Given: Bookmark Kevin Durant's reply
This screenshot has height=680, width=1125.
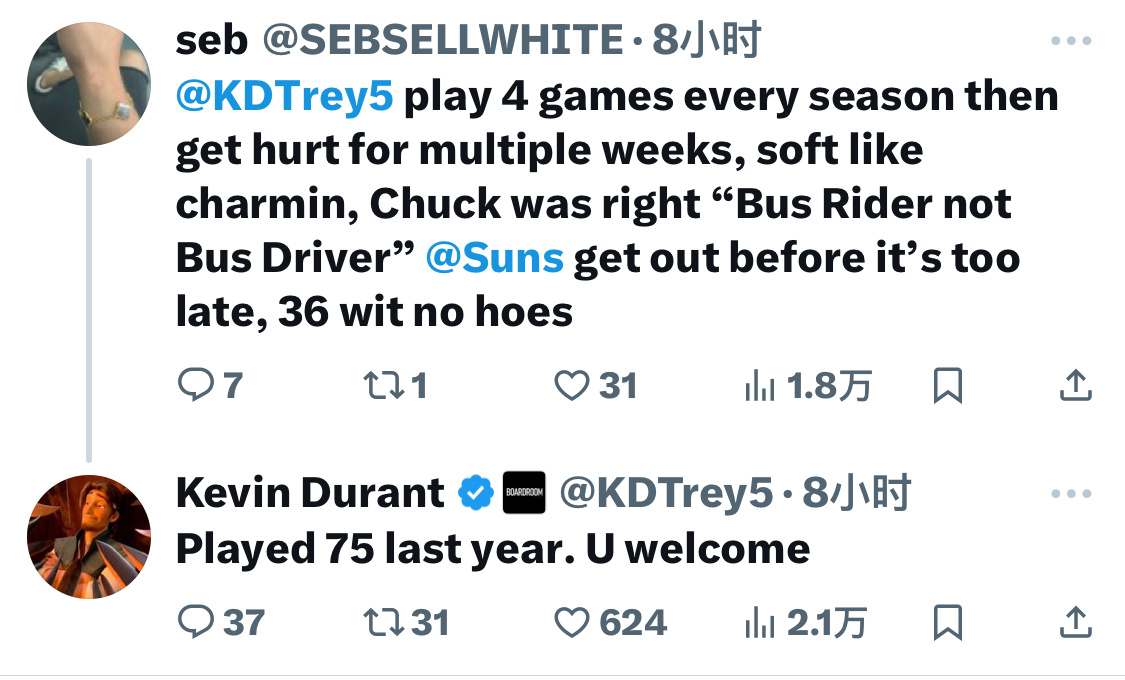Looking at the screenshot, I should coord(947,622).
